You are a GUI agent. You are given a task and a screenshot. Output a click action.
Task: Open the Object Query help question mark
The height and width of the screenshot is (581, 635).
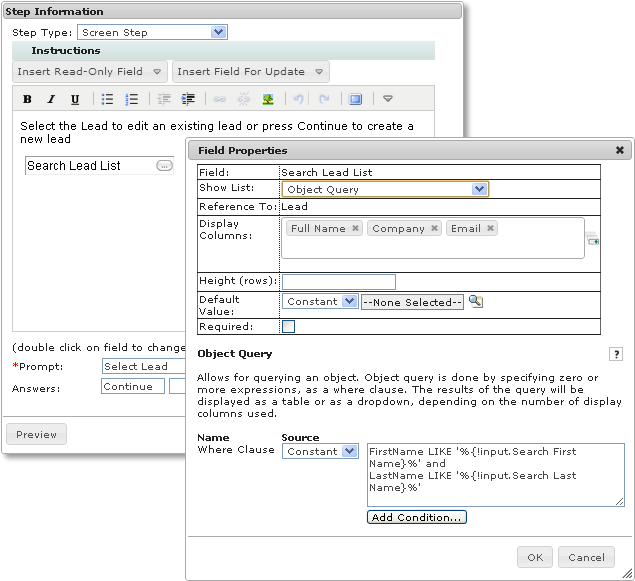pyautogui.click(x=616, y=354)
